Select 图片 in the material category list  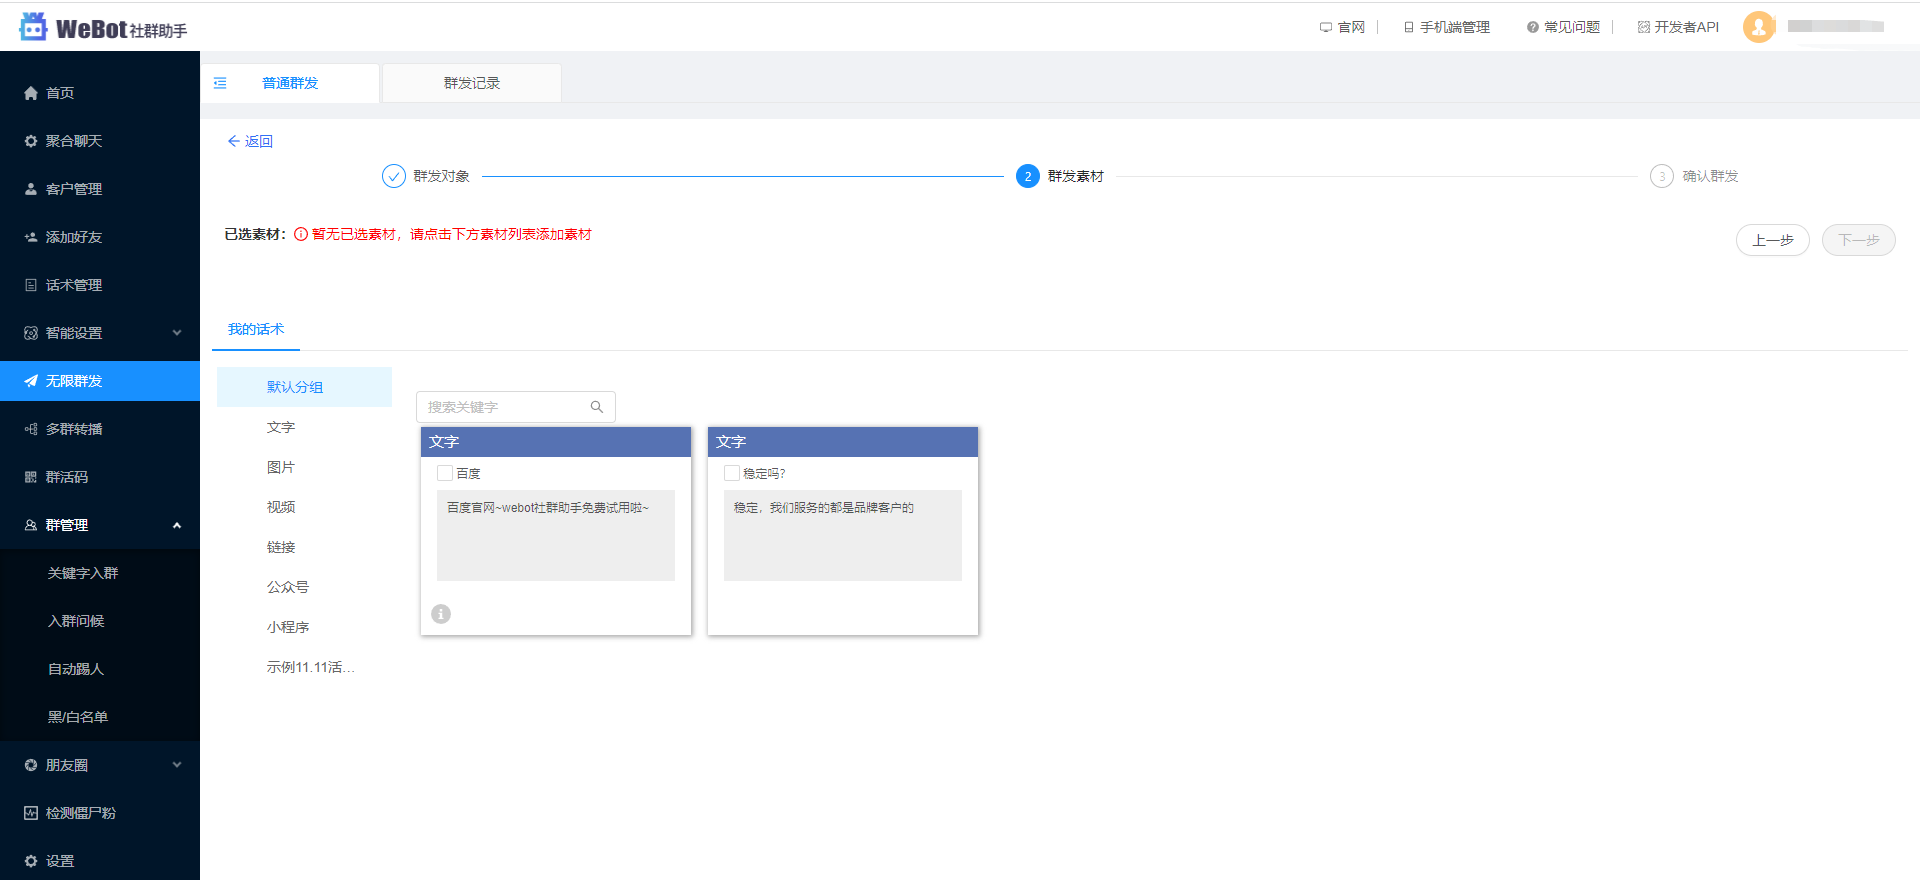[281, 467]
